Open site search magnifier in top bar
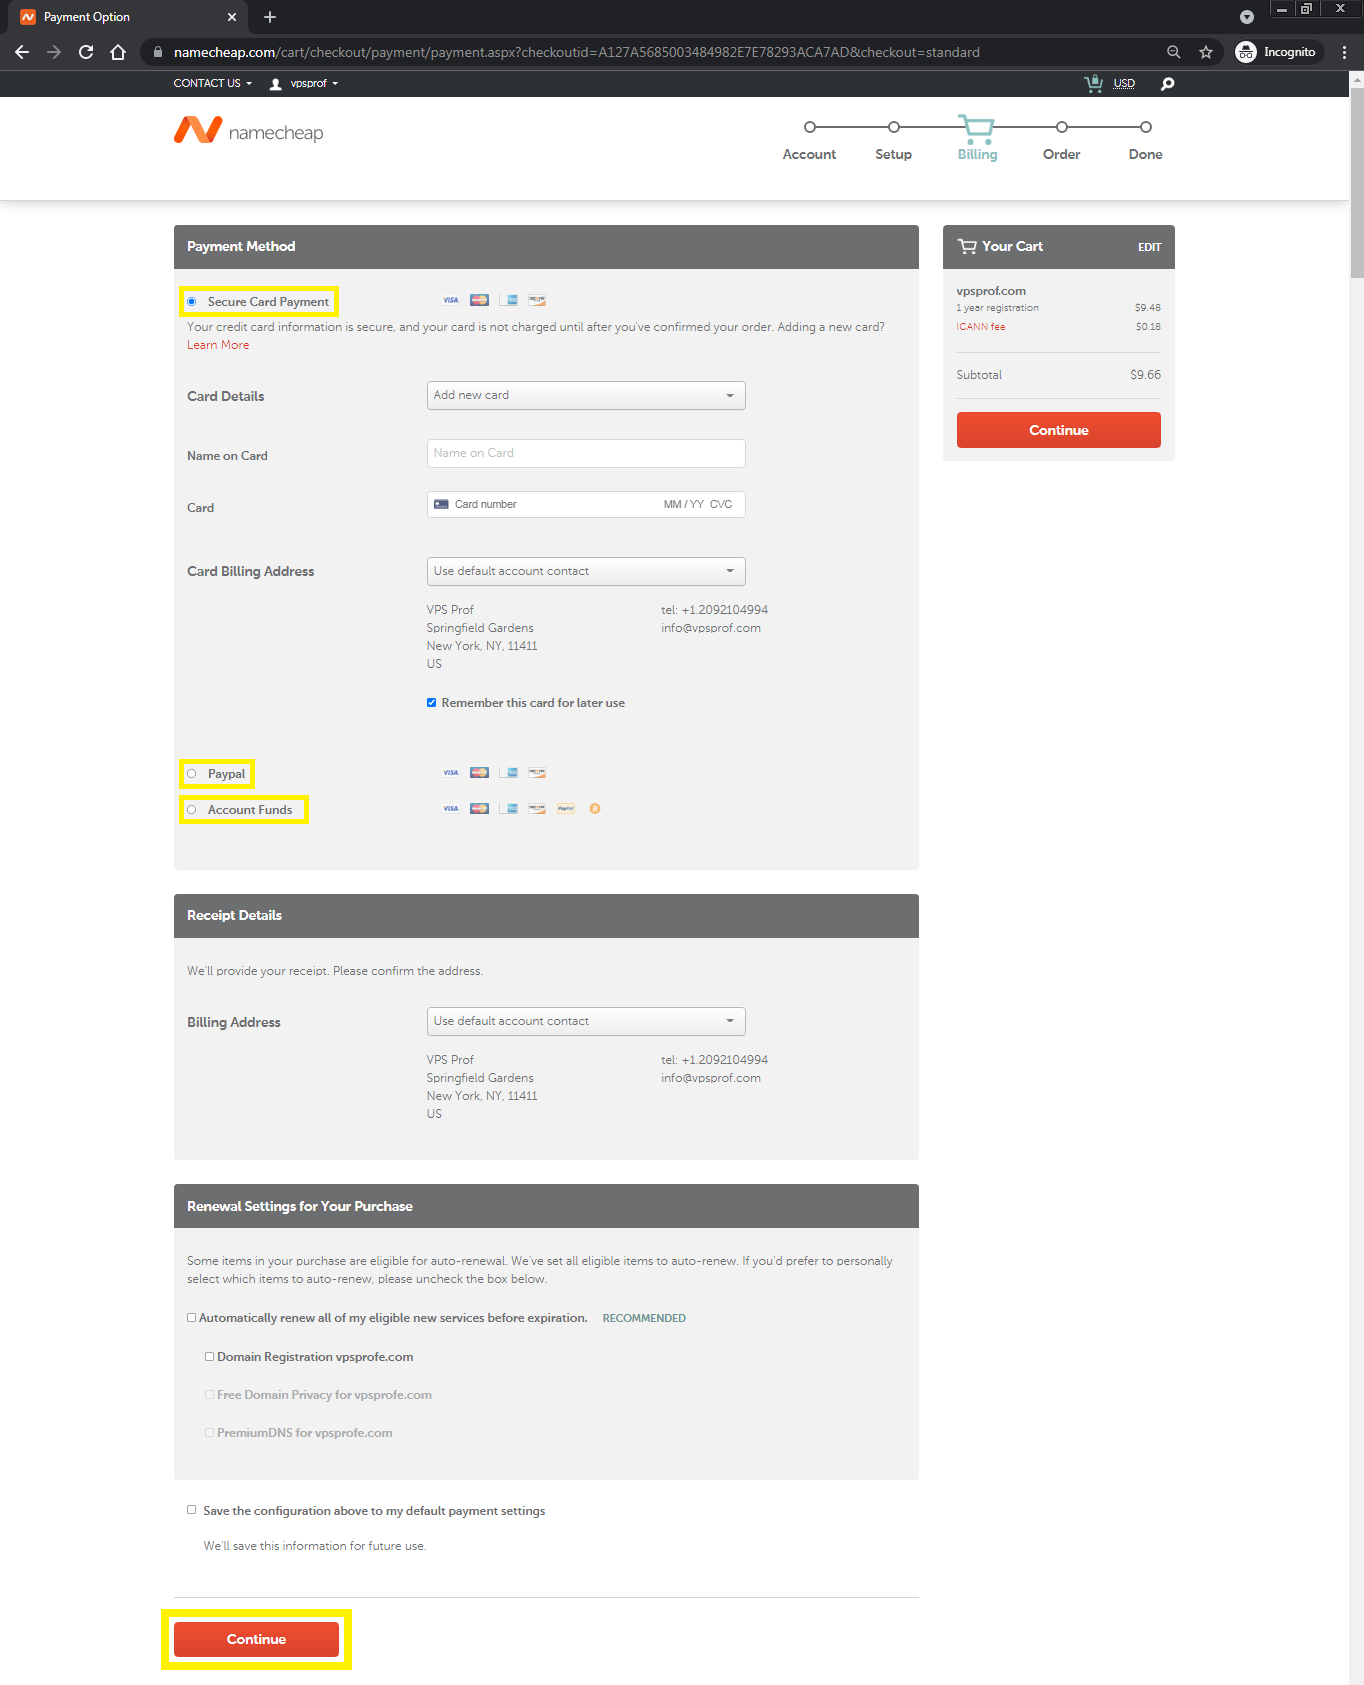 pos(1167,83)
